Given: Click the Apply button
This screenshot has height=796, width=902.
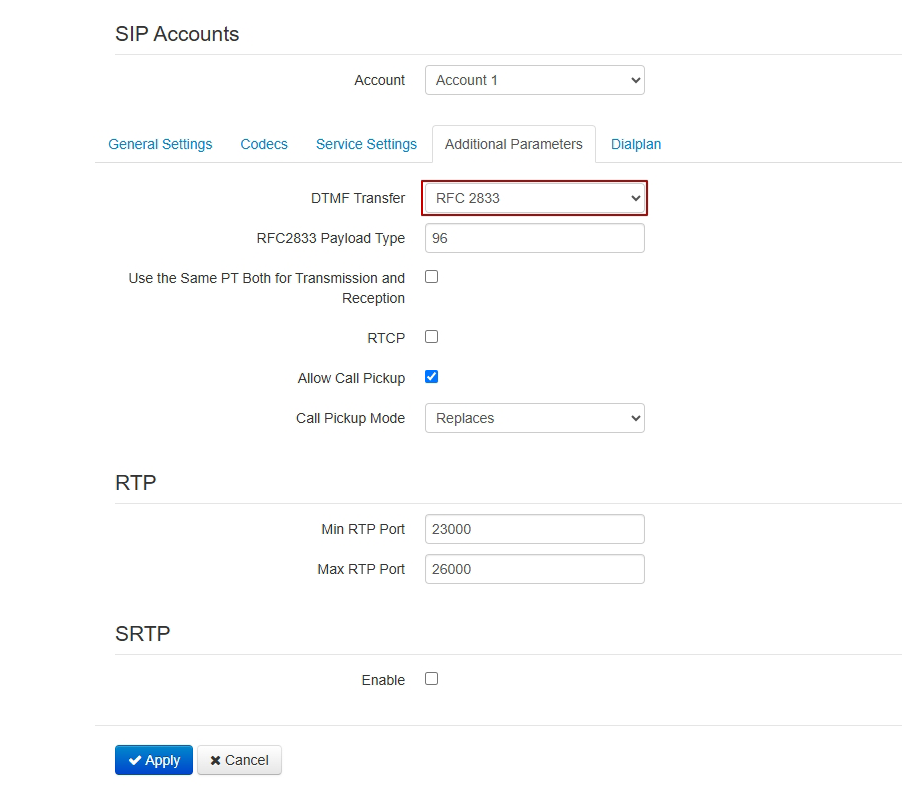Looking at the screenshot, I should point(154,760).
